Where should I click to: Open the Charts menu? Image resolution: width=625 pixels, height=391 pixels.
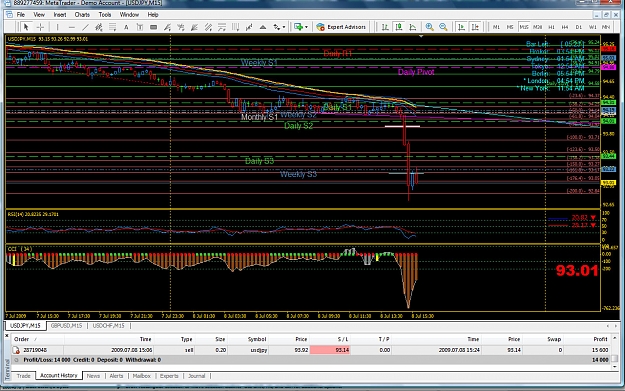click(82, 15)
